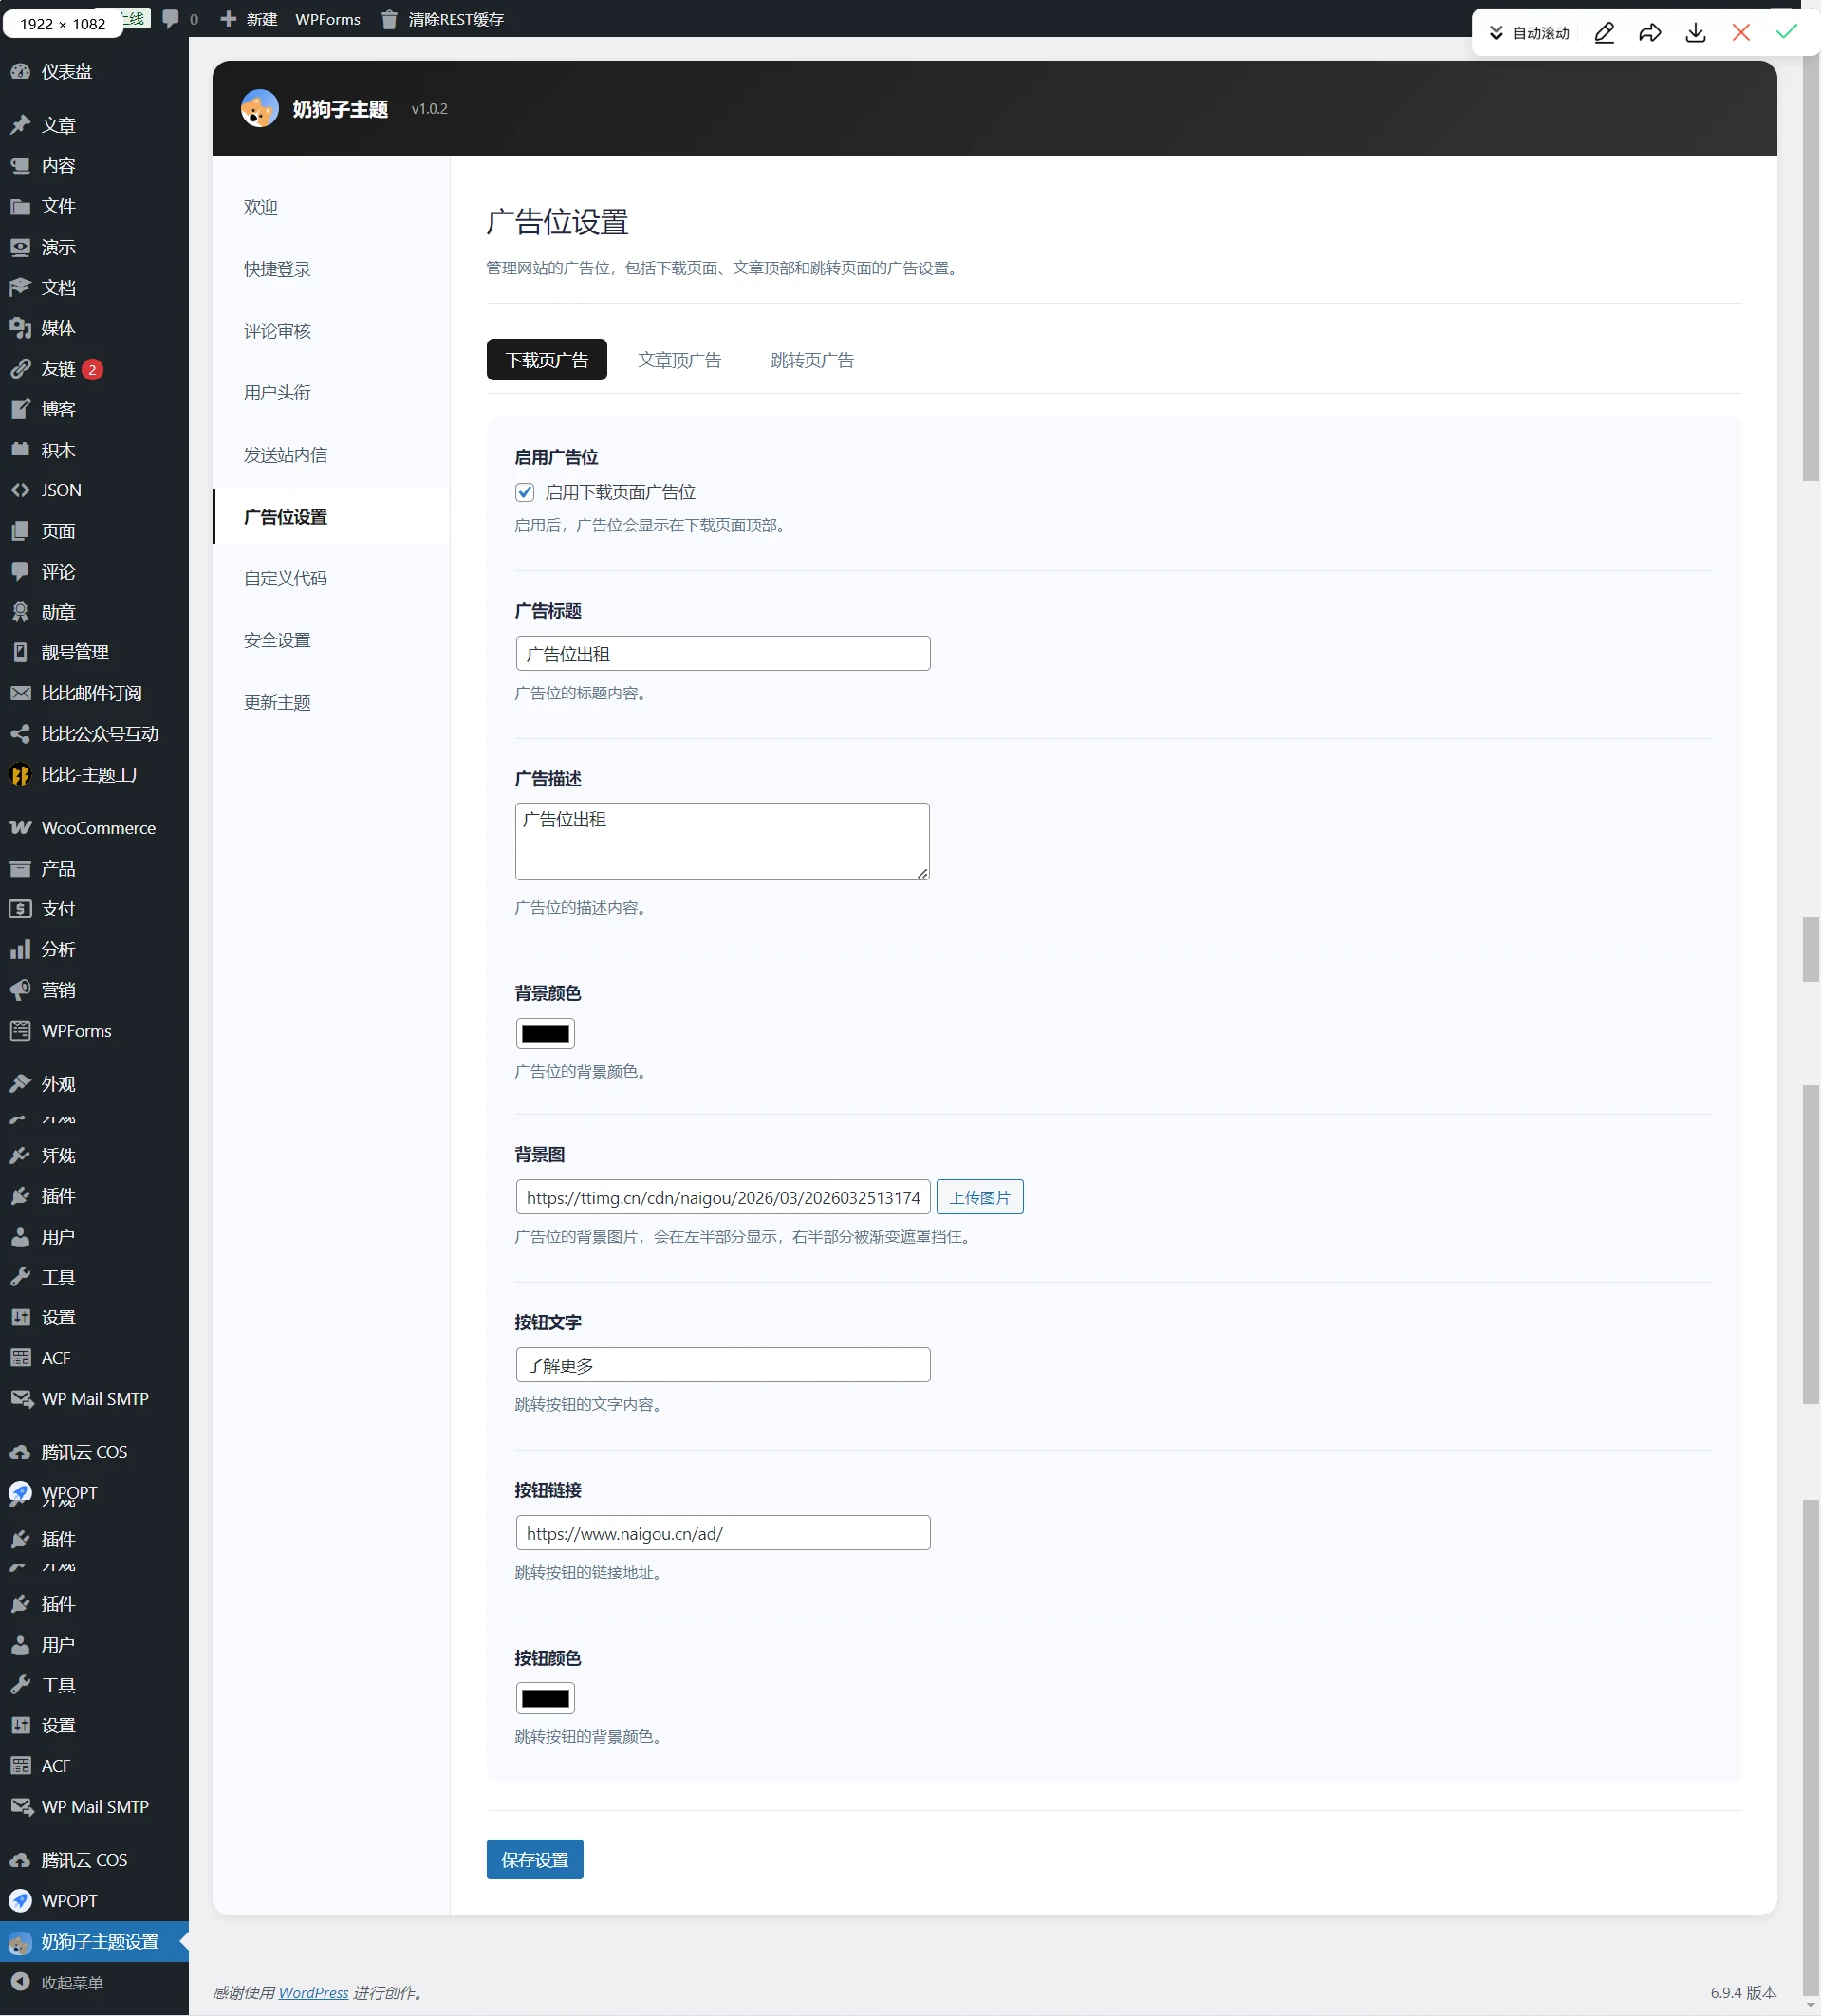Switch to the 文章顶广告 tab
Image resolution: width=1821 pixels, height=2016 pixels.
click(x=680, y=360)
